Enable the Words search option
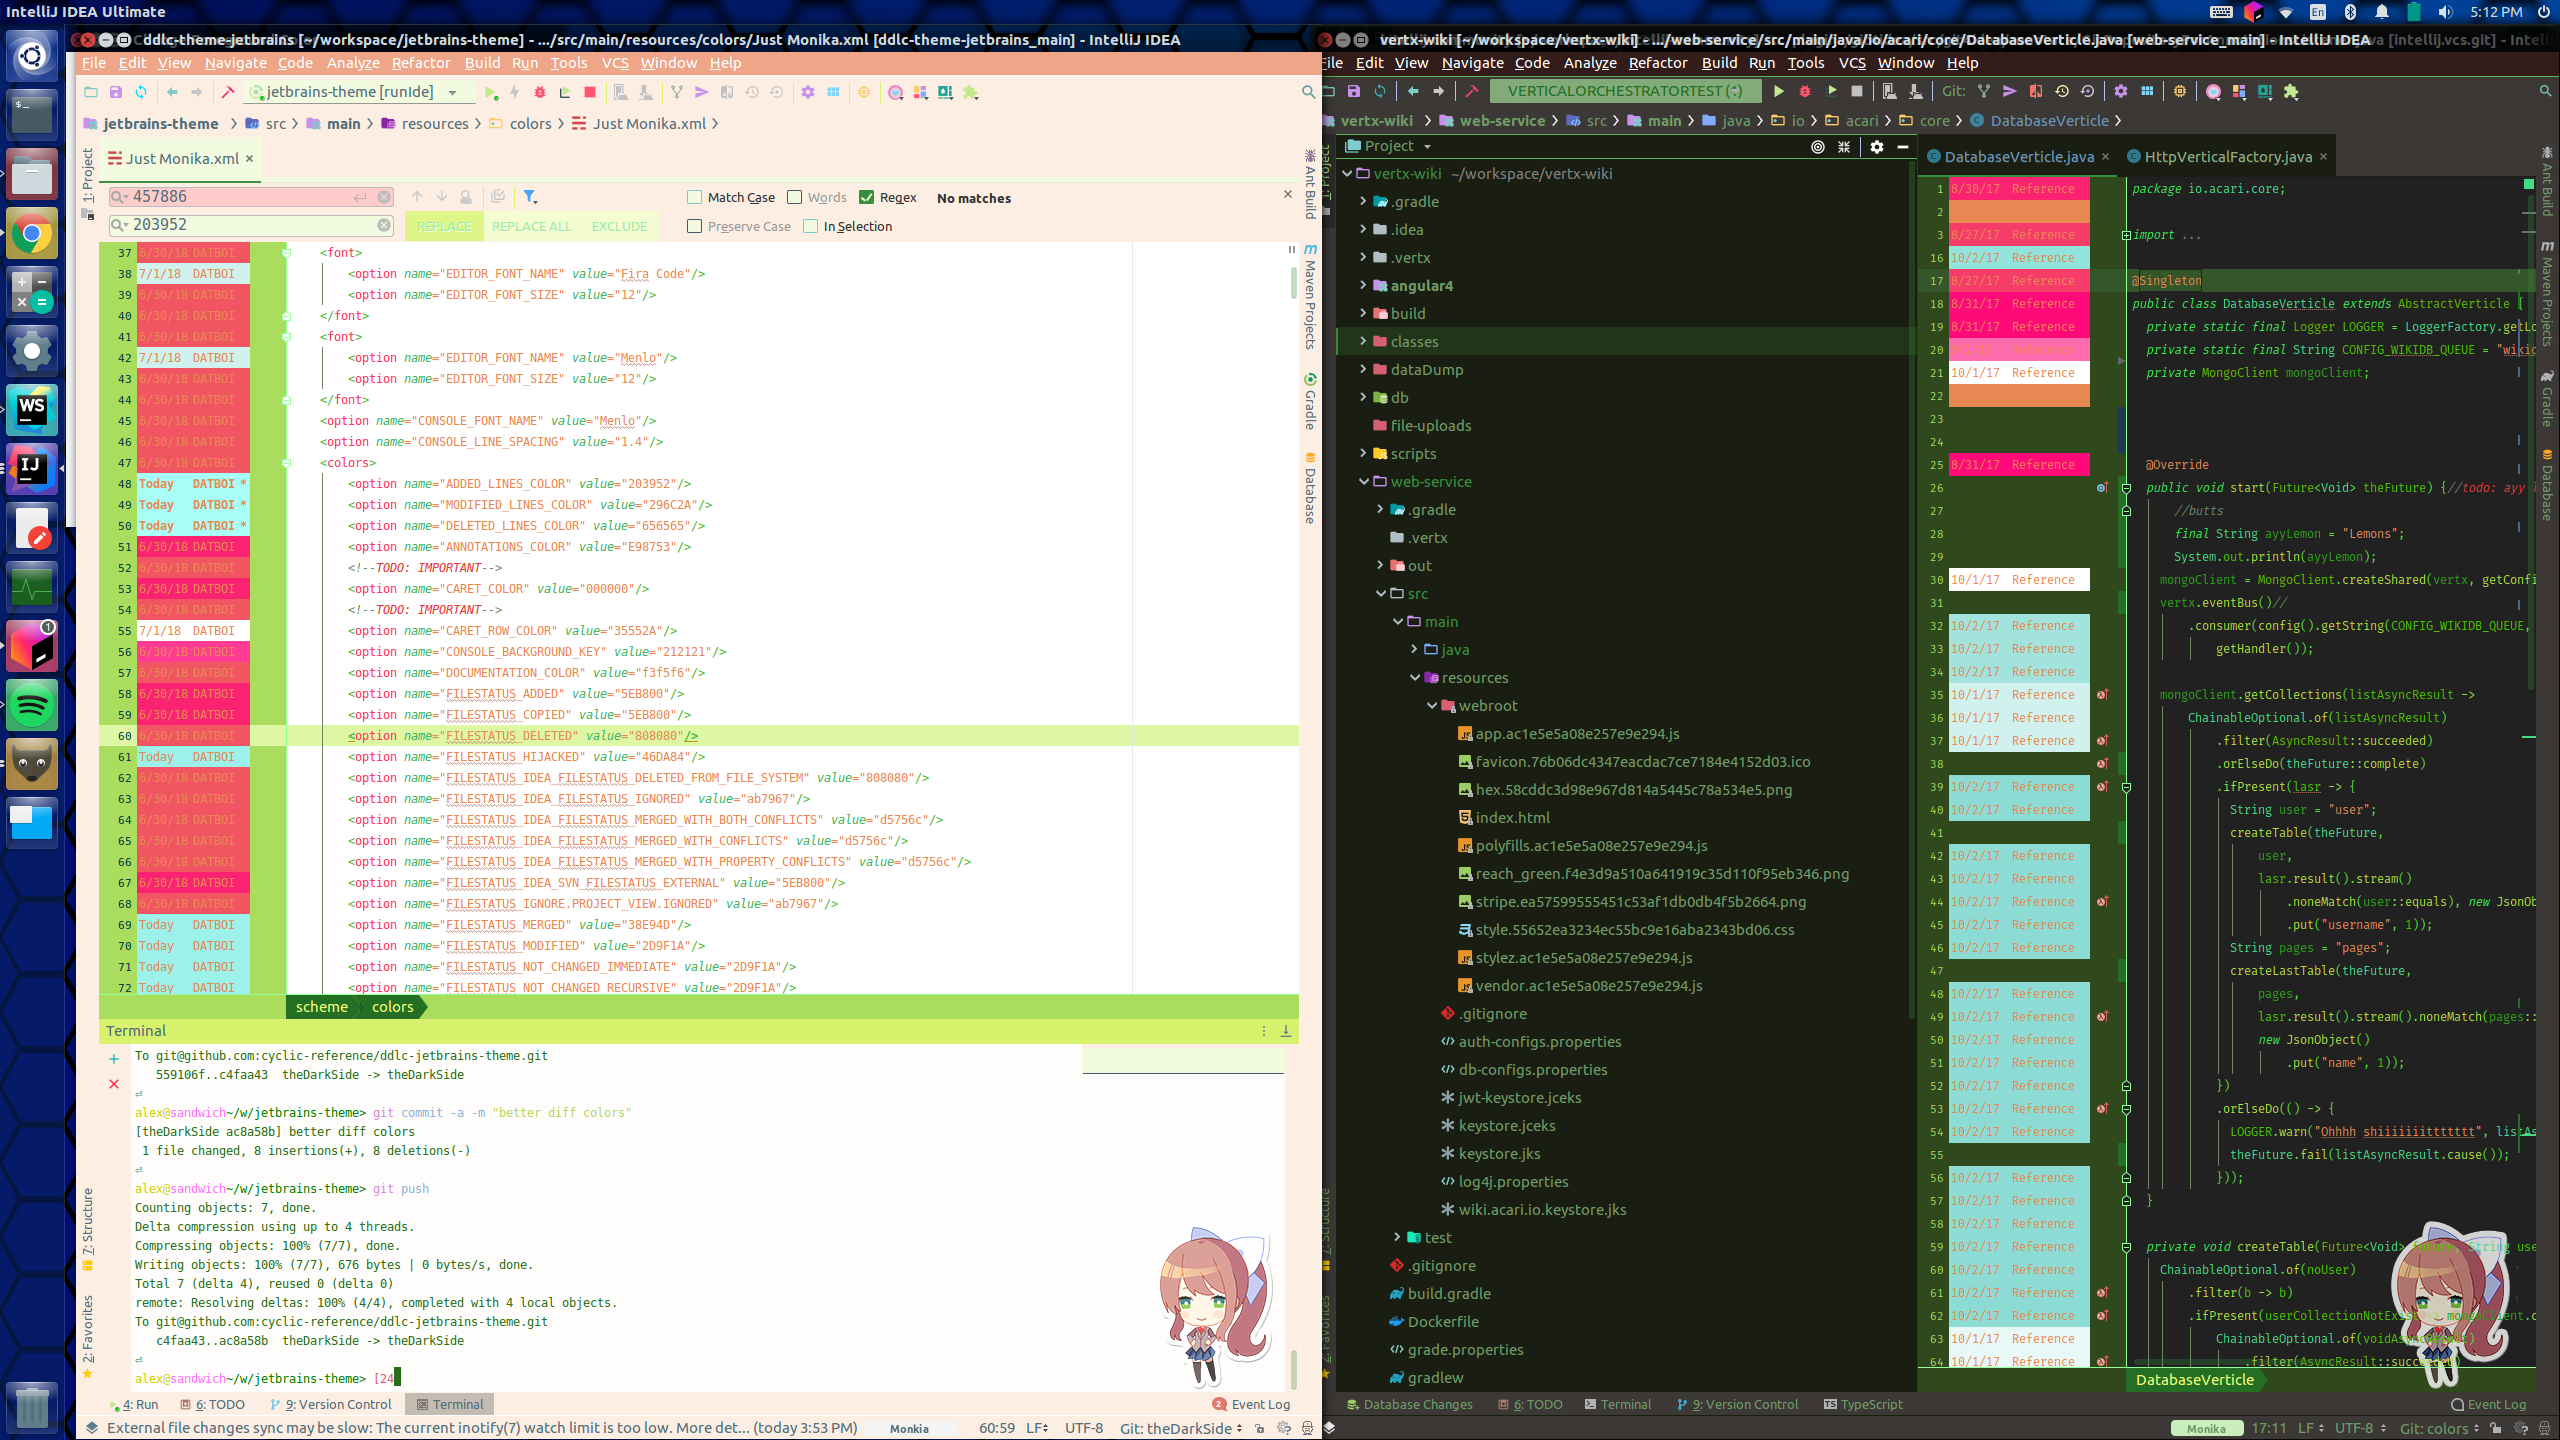The image size is (2560, 1440). coord(795,197)
